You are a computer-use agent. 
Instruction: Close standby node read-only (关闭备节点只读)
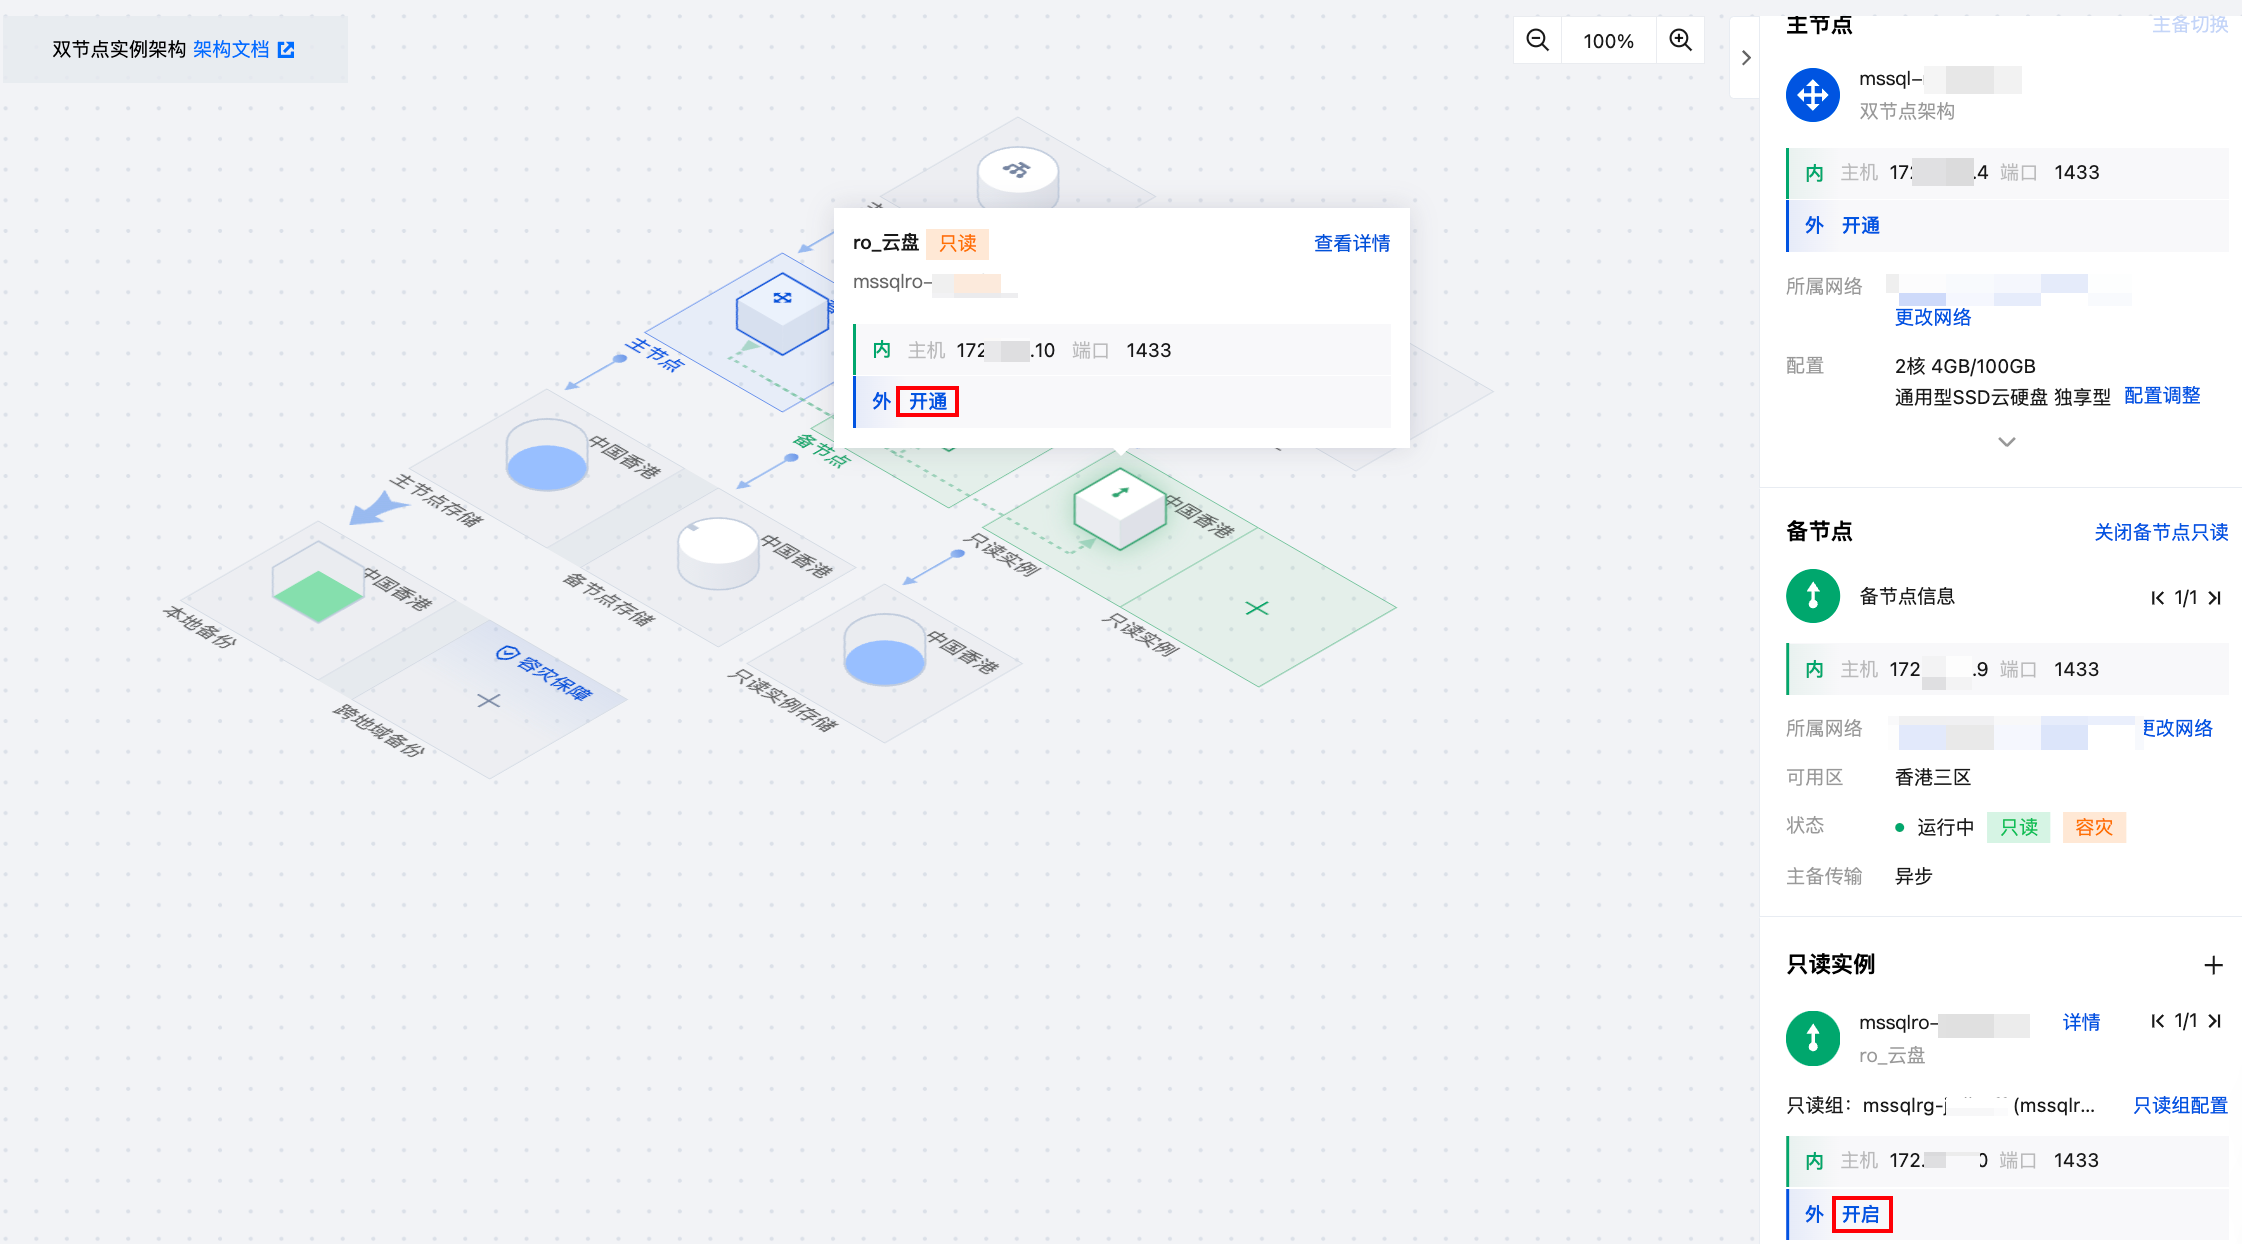coord(2160,532)
